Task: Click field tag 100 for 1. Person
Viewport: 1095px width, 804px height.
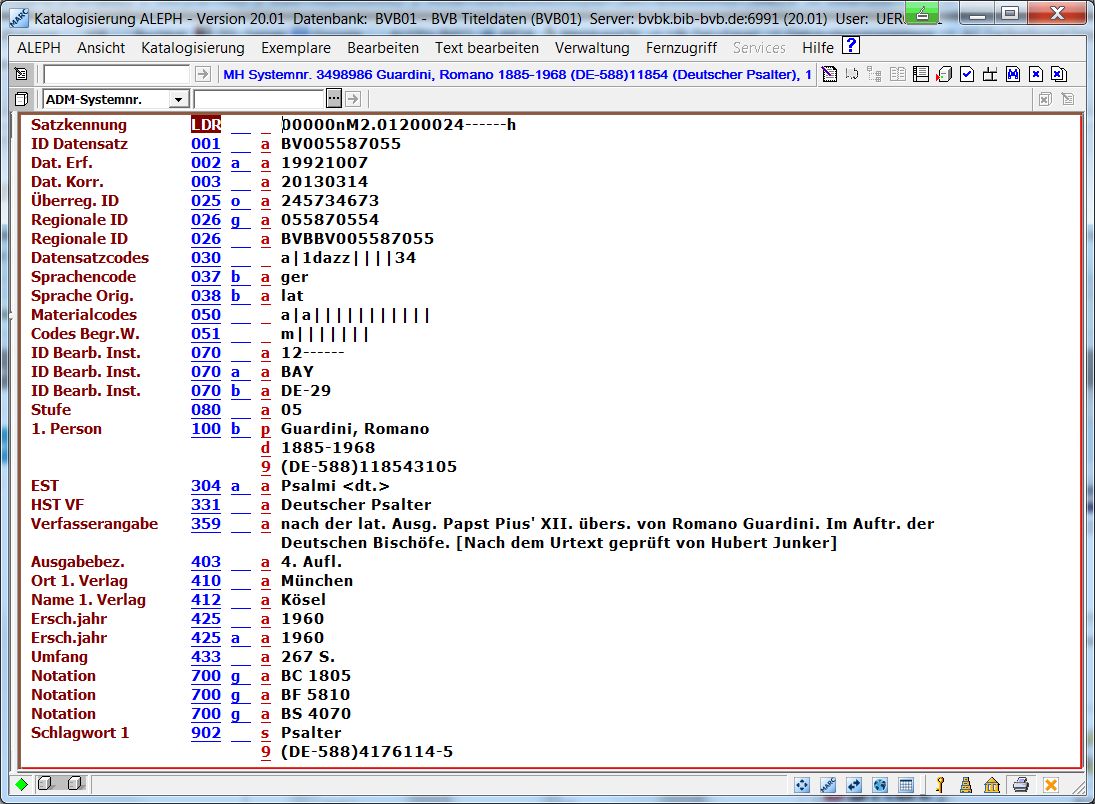Action: [206, 429]
